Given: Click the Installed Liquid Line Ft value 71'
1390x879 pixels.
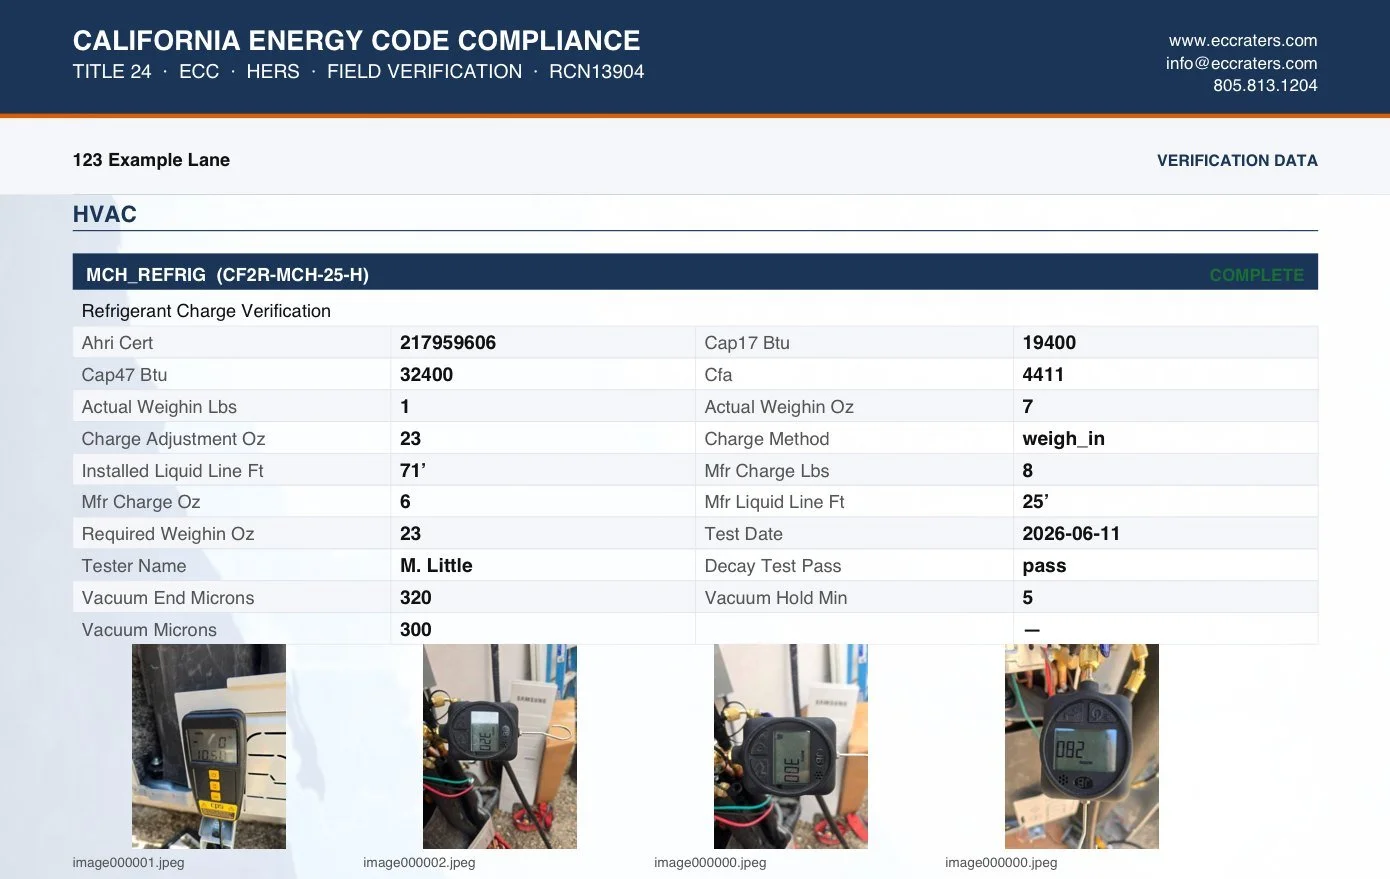Looking at the screenshot, I should (413, 471).
